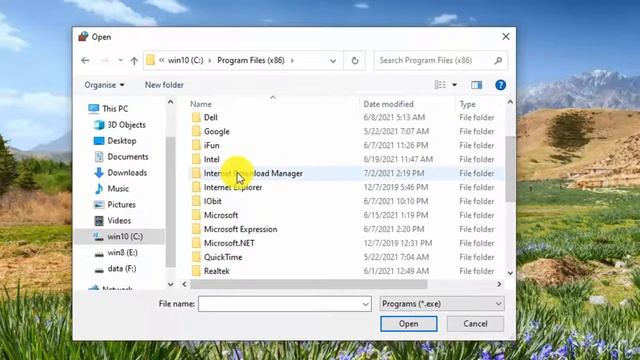Close the Open dialog
This screenshot has width=640, height=360.
click(x=506, y=37)
